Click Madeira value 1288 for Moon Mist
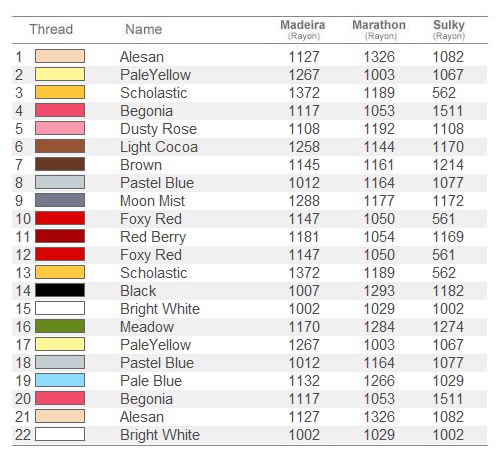This screenshot has width=500, height=456. coord(304,201)
